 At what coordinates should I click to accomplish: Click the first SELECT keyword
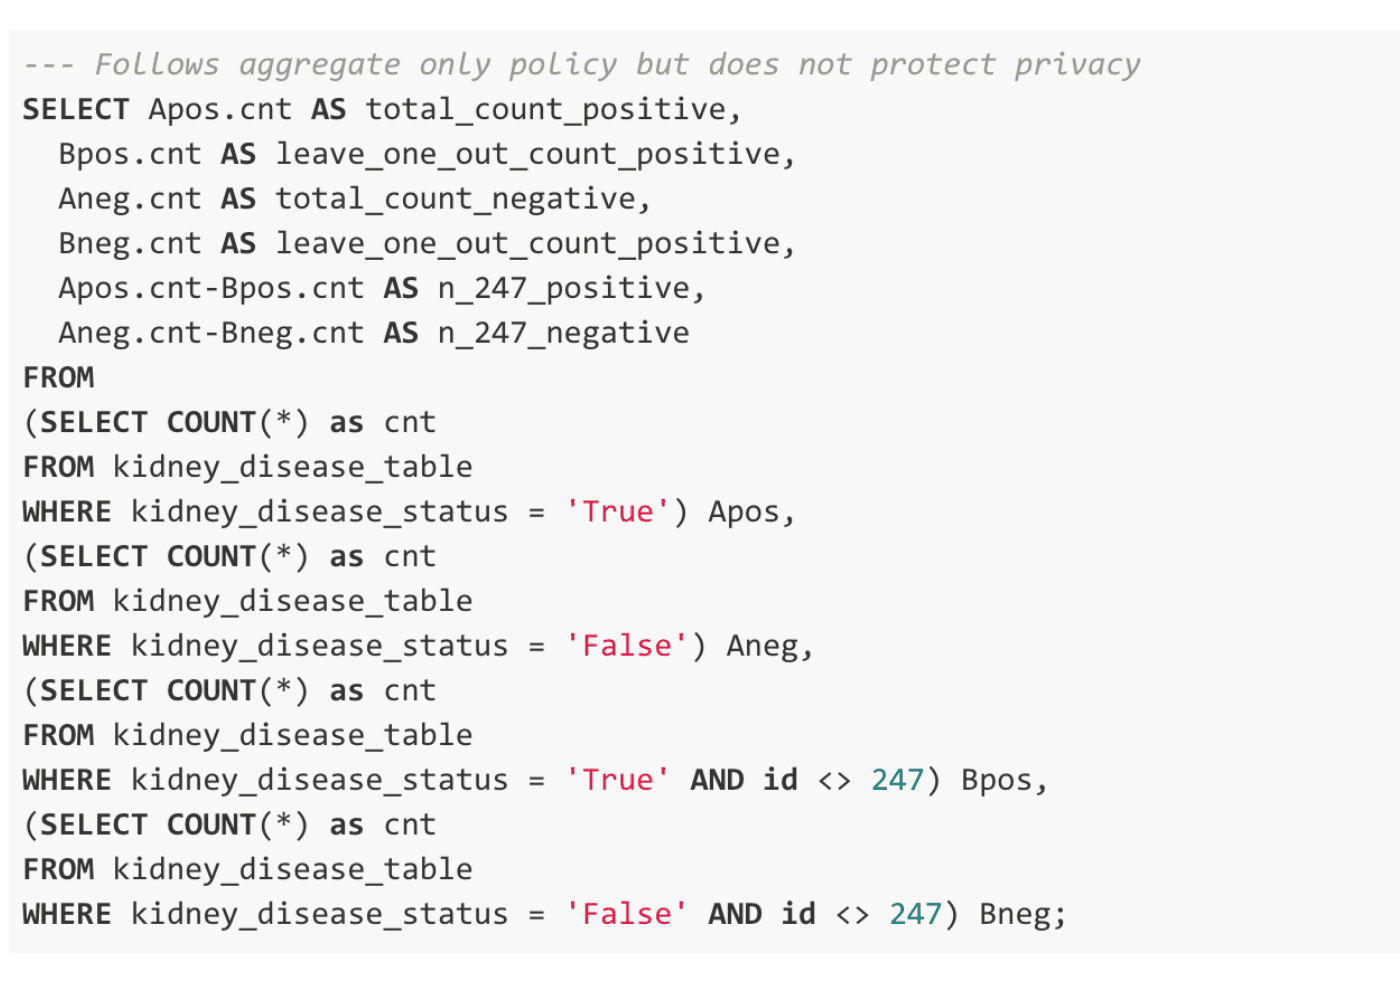point(76,109)
